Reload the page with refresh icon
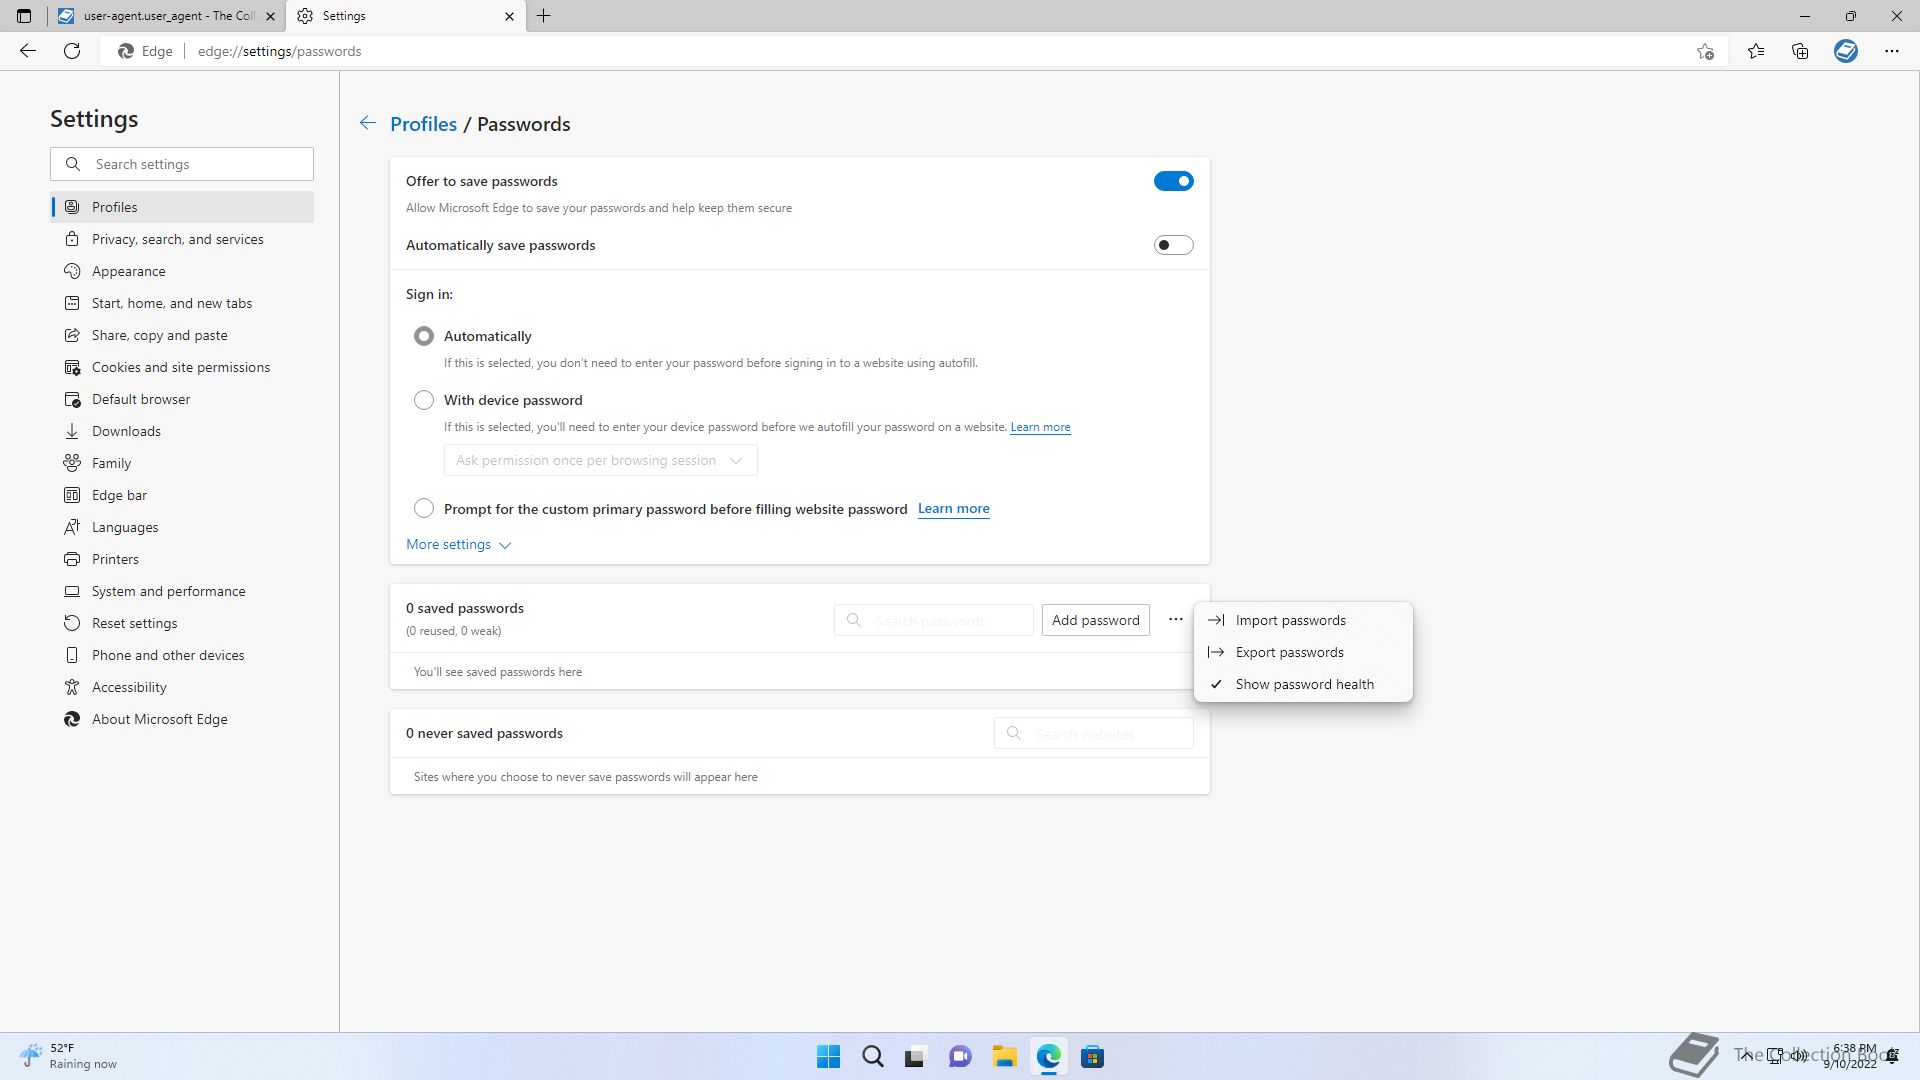This screenshot has height=1080, width=1920. tap(72, 51)
